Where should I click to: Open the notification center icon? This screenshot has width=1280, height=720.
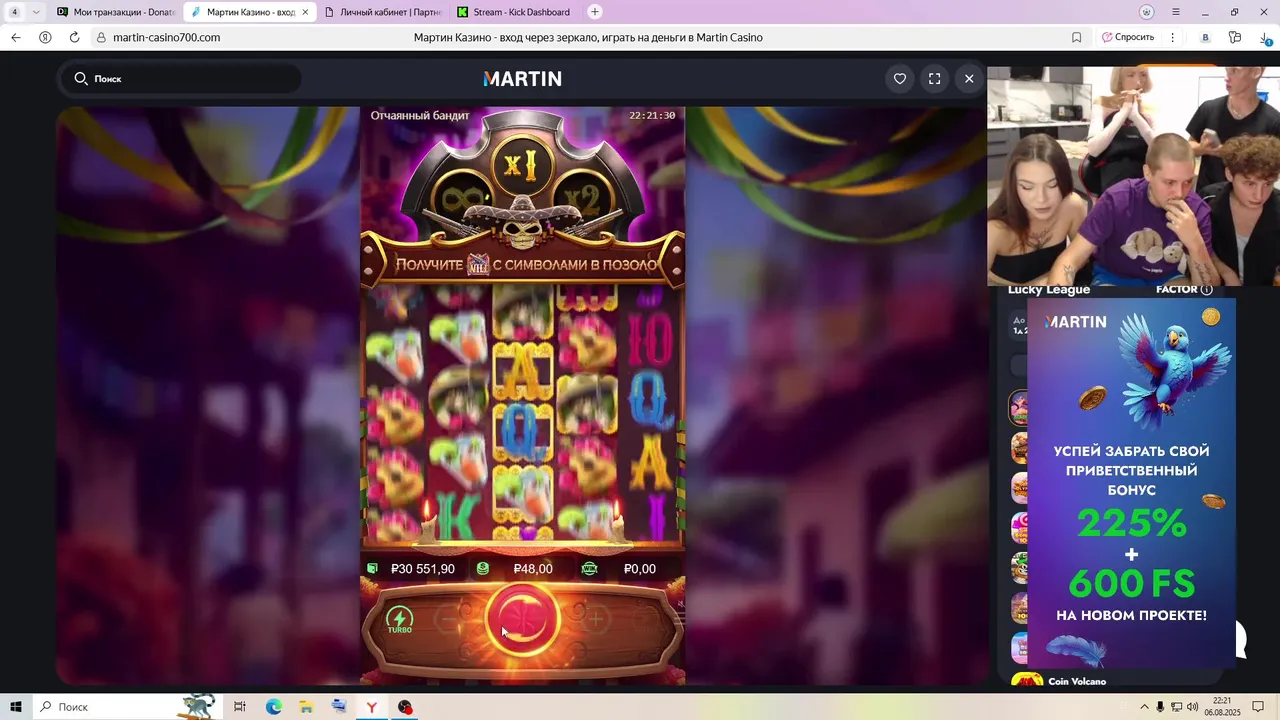pyautogui.click(x=1259, y=707)
